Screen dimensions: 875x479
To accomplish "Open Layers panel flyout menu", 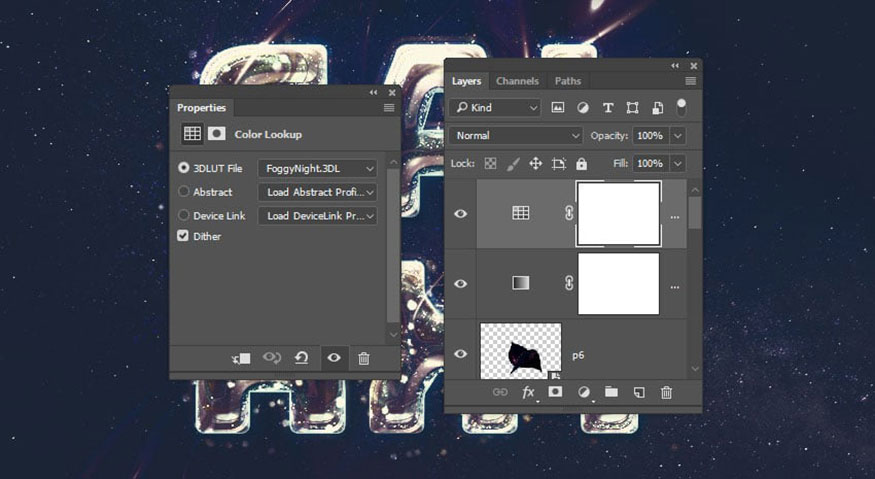I will 690,81.
